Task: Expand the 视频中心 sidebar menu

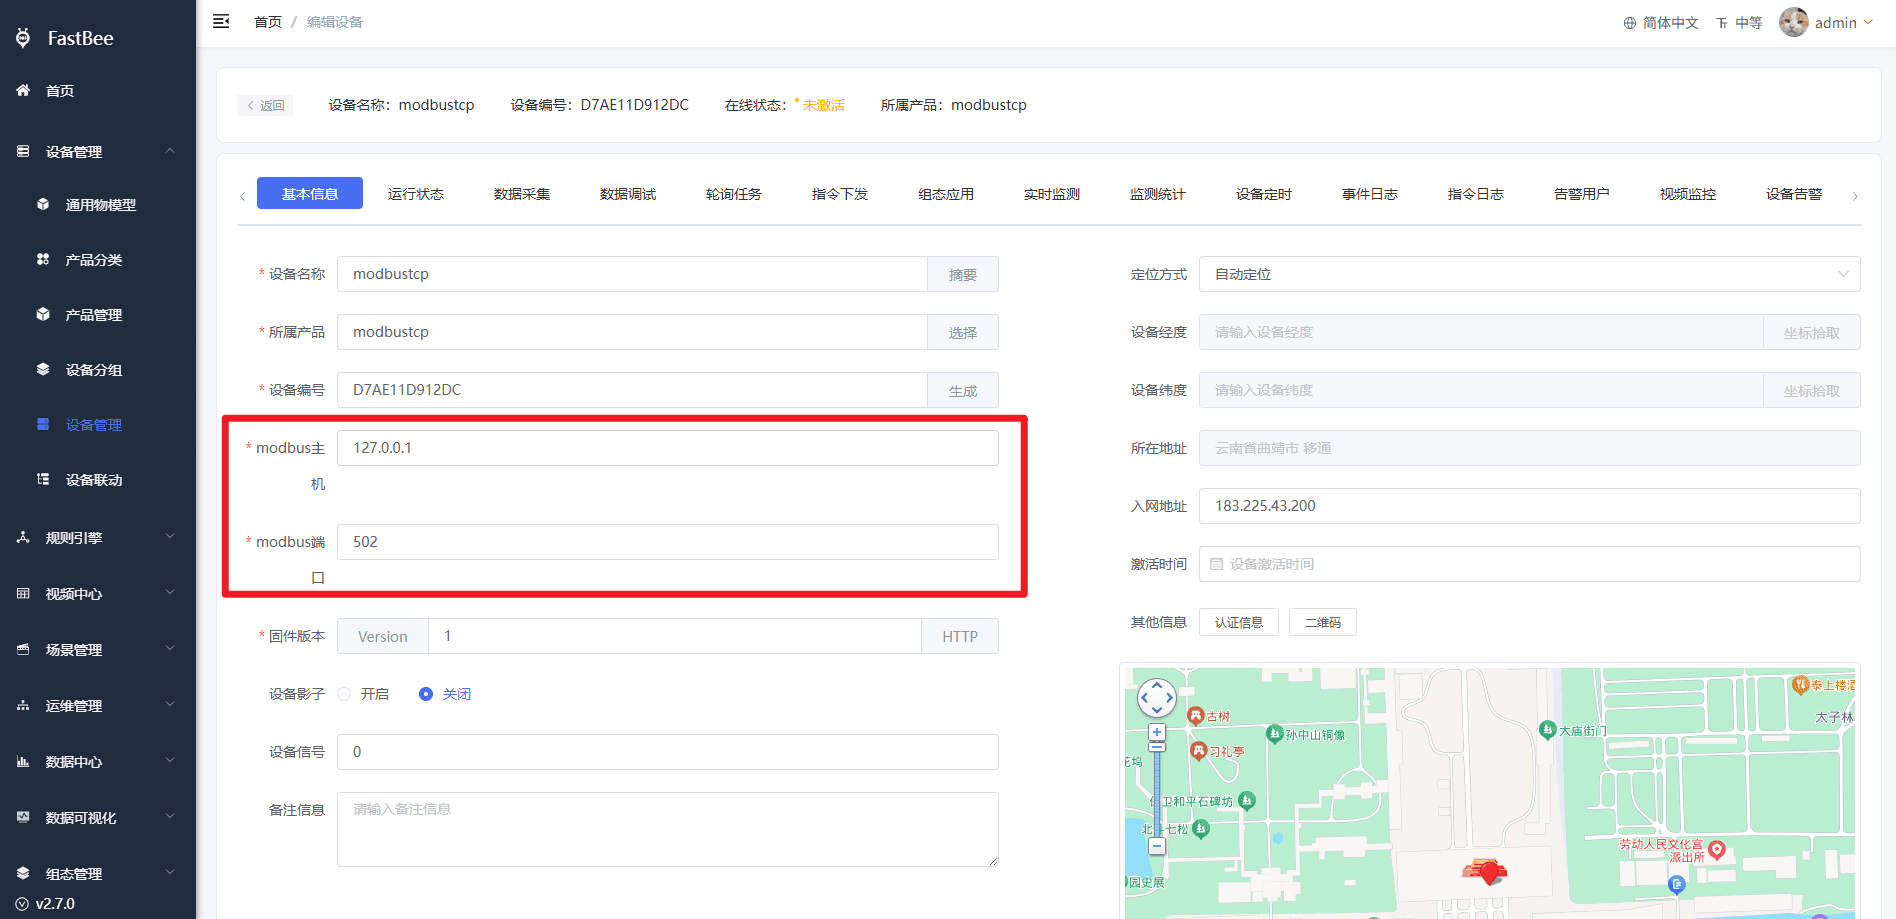Action: point(98,594)
